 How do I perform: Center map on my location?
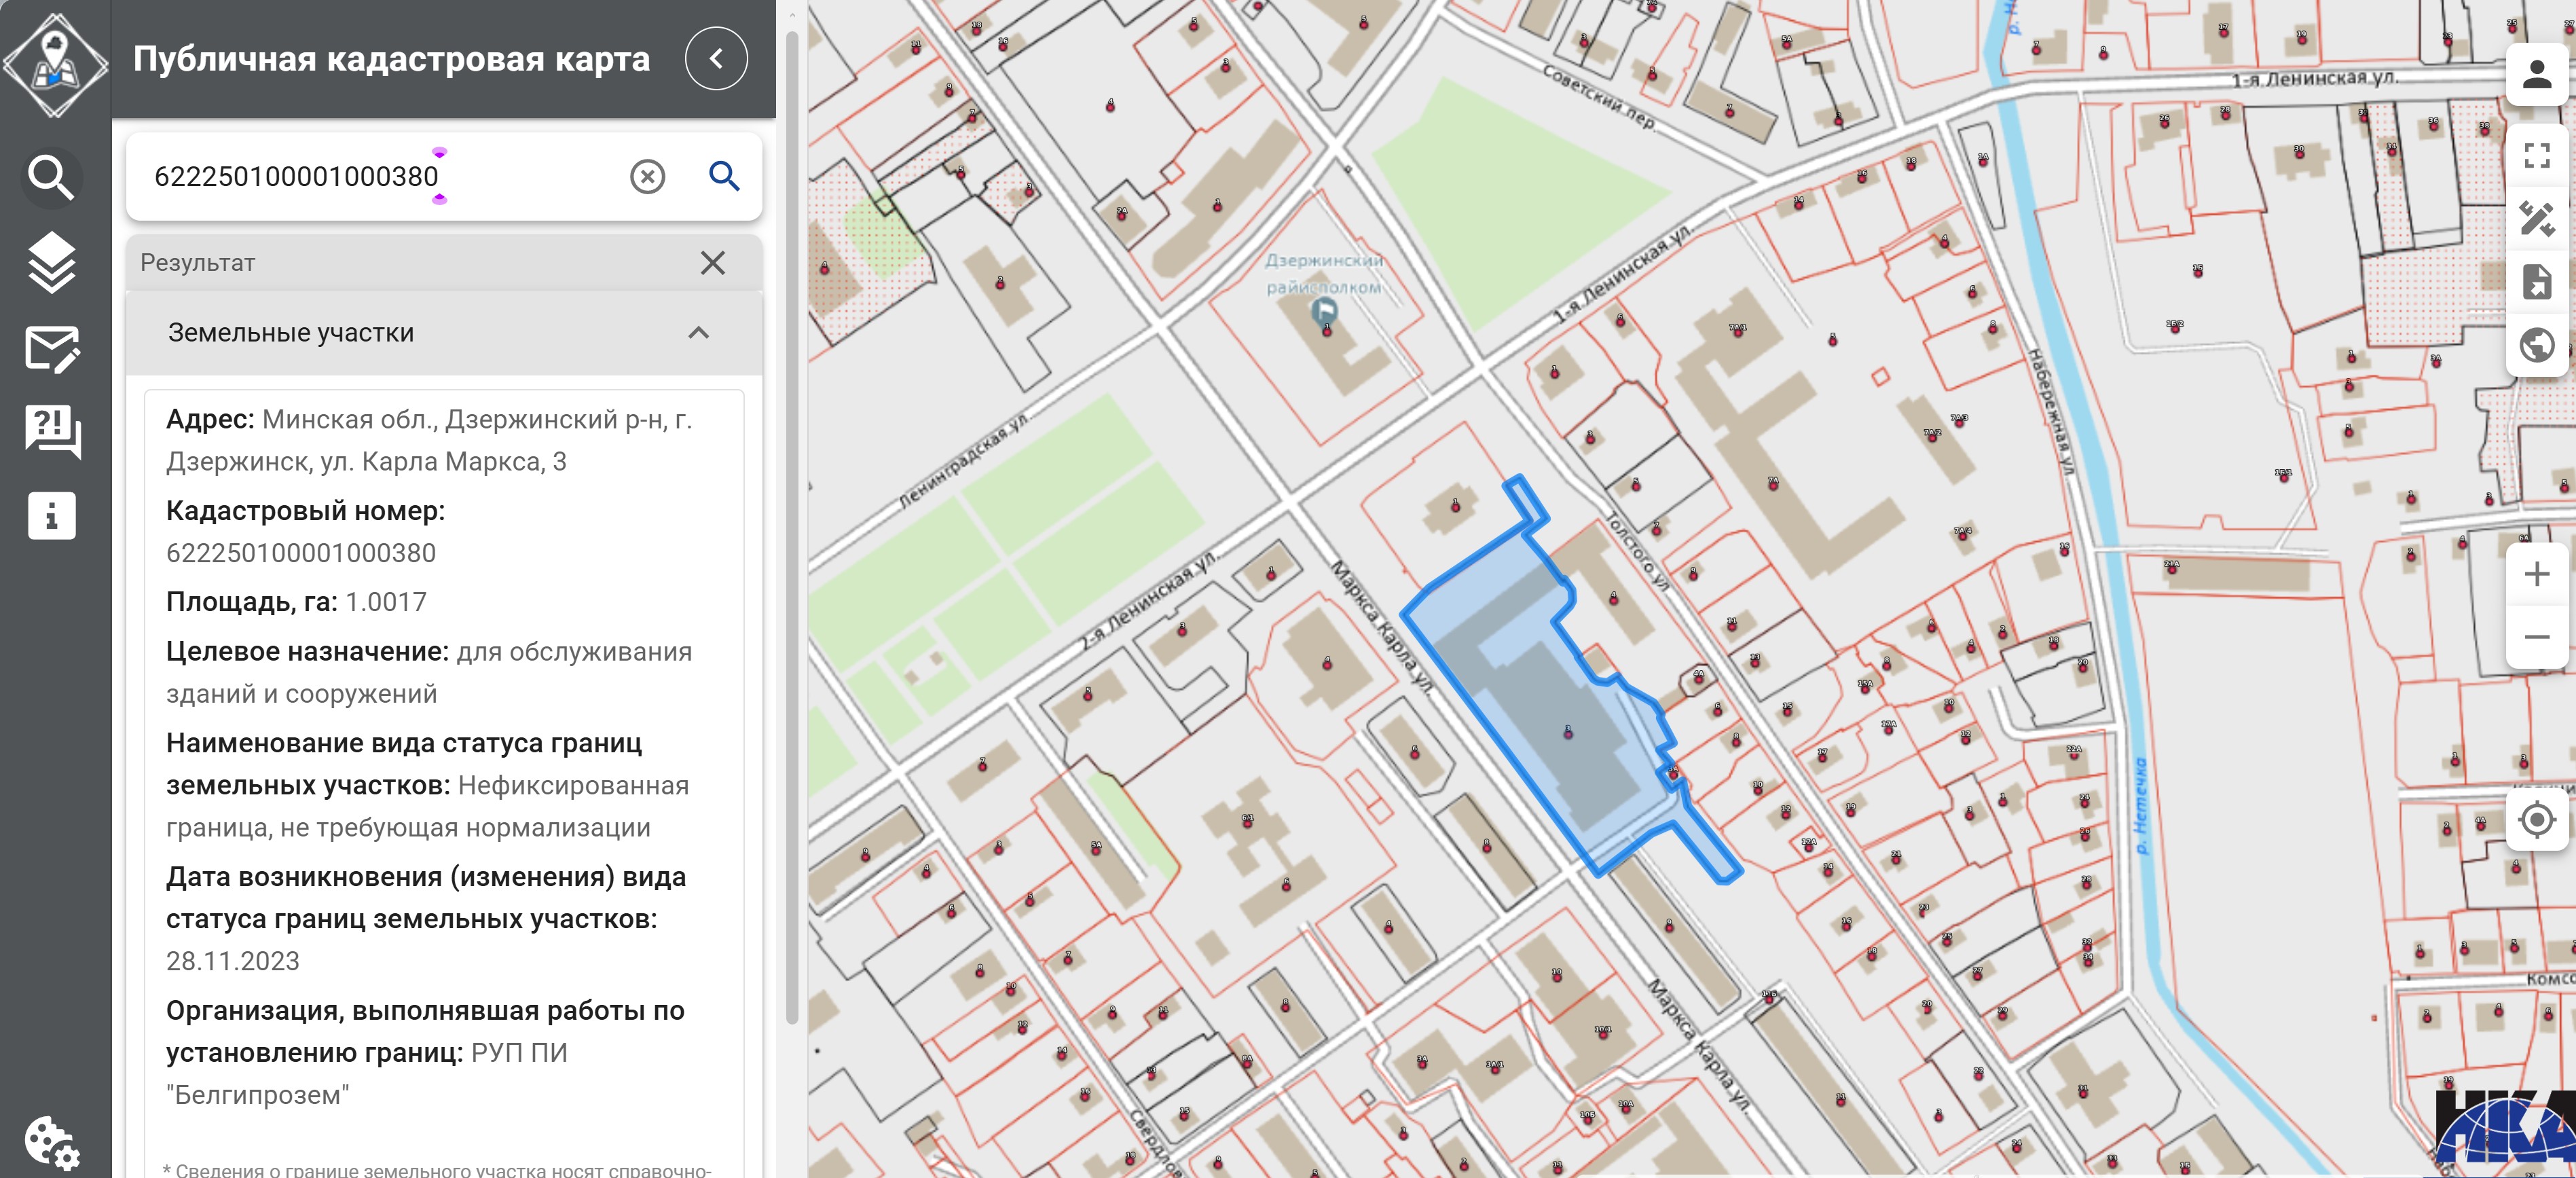2536,820
